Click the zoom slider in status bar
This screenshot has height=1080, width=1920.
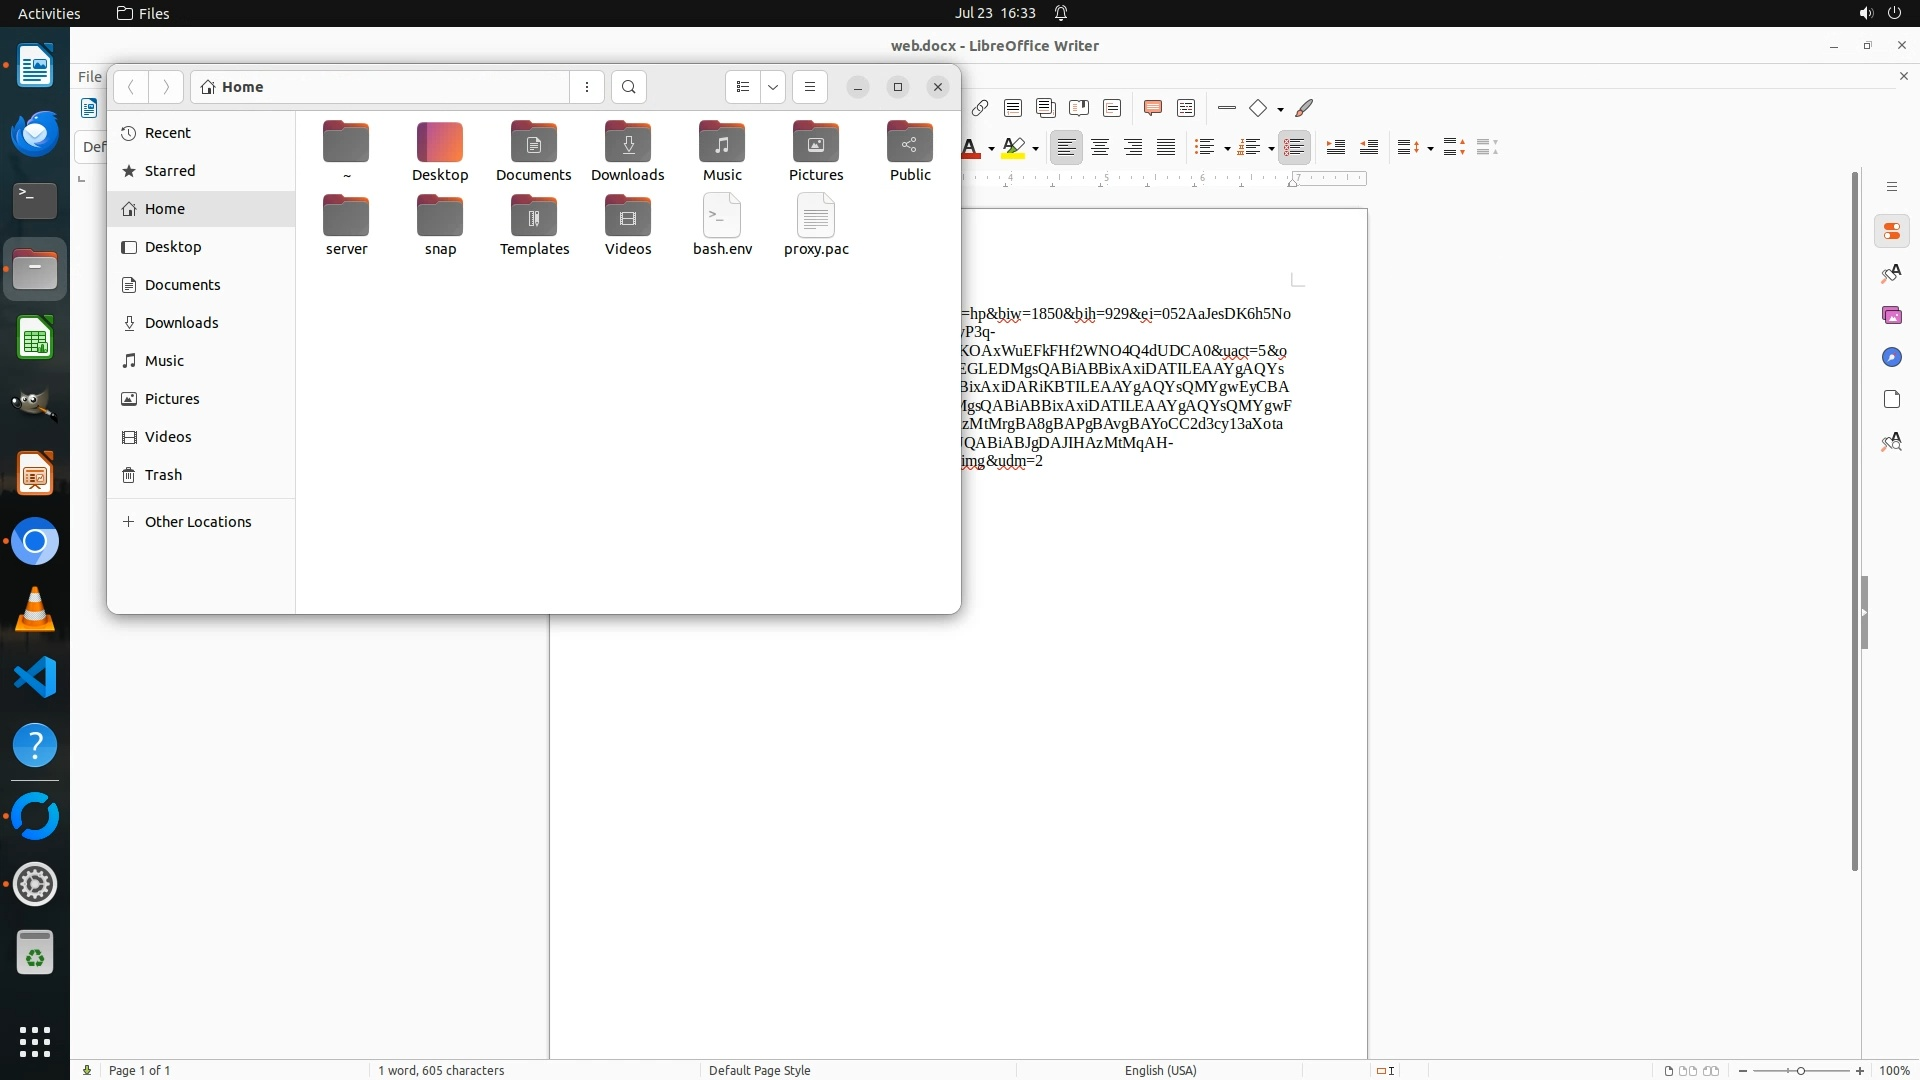click(1800, 1070)
